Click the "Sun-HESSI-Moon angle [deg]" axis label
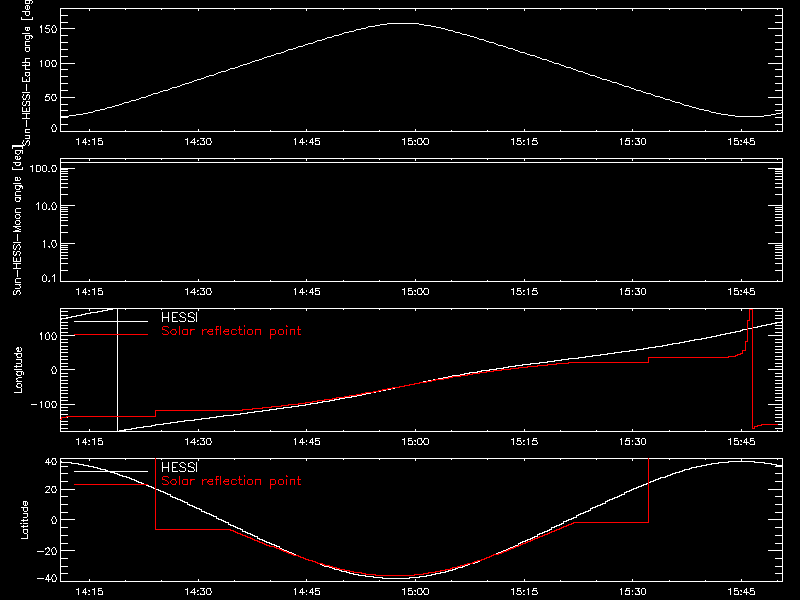This screenshot has height=600, width=800. tap(17, 221)
